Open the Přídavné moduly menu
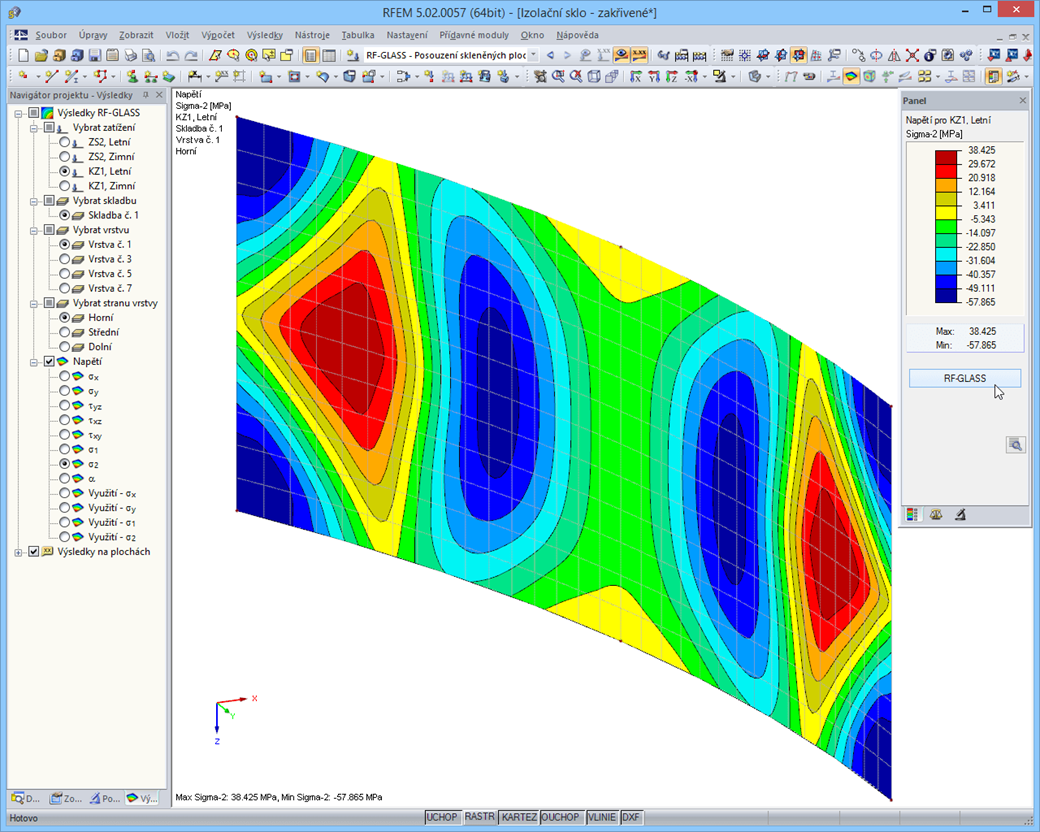The height and width of the screenshot is (832, 1040). [x=474, y=35]
